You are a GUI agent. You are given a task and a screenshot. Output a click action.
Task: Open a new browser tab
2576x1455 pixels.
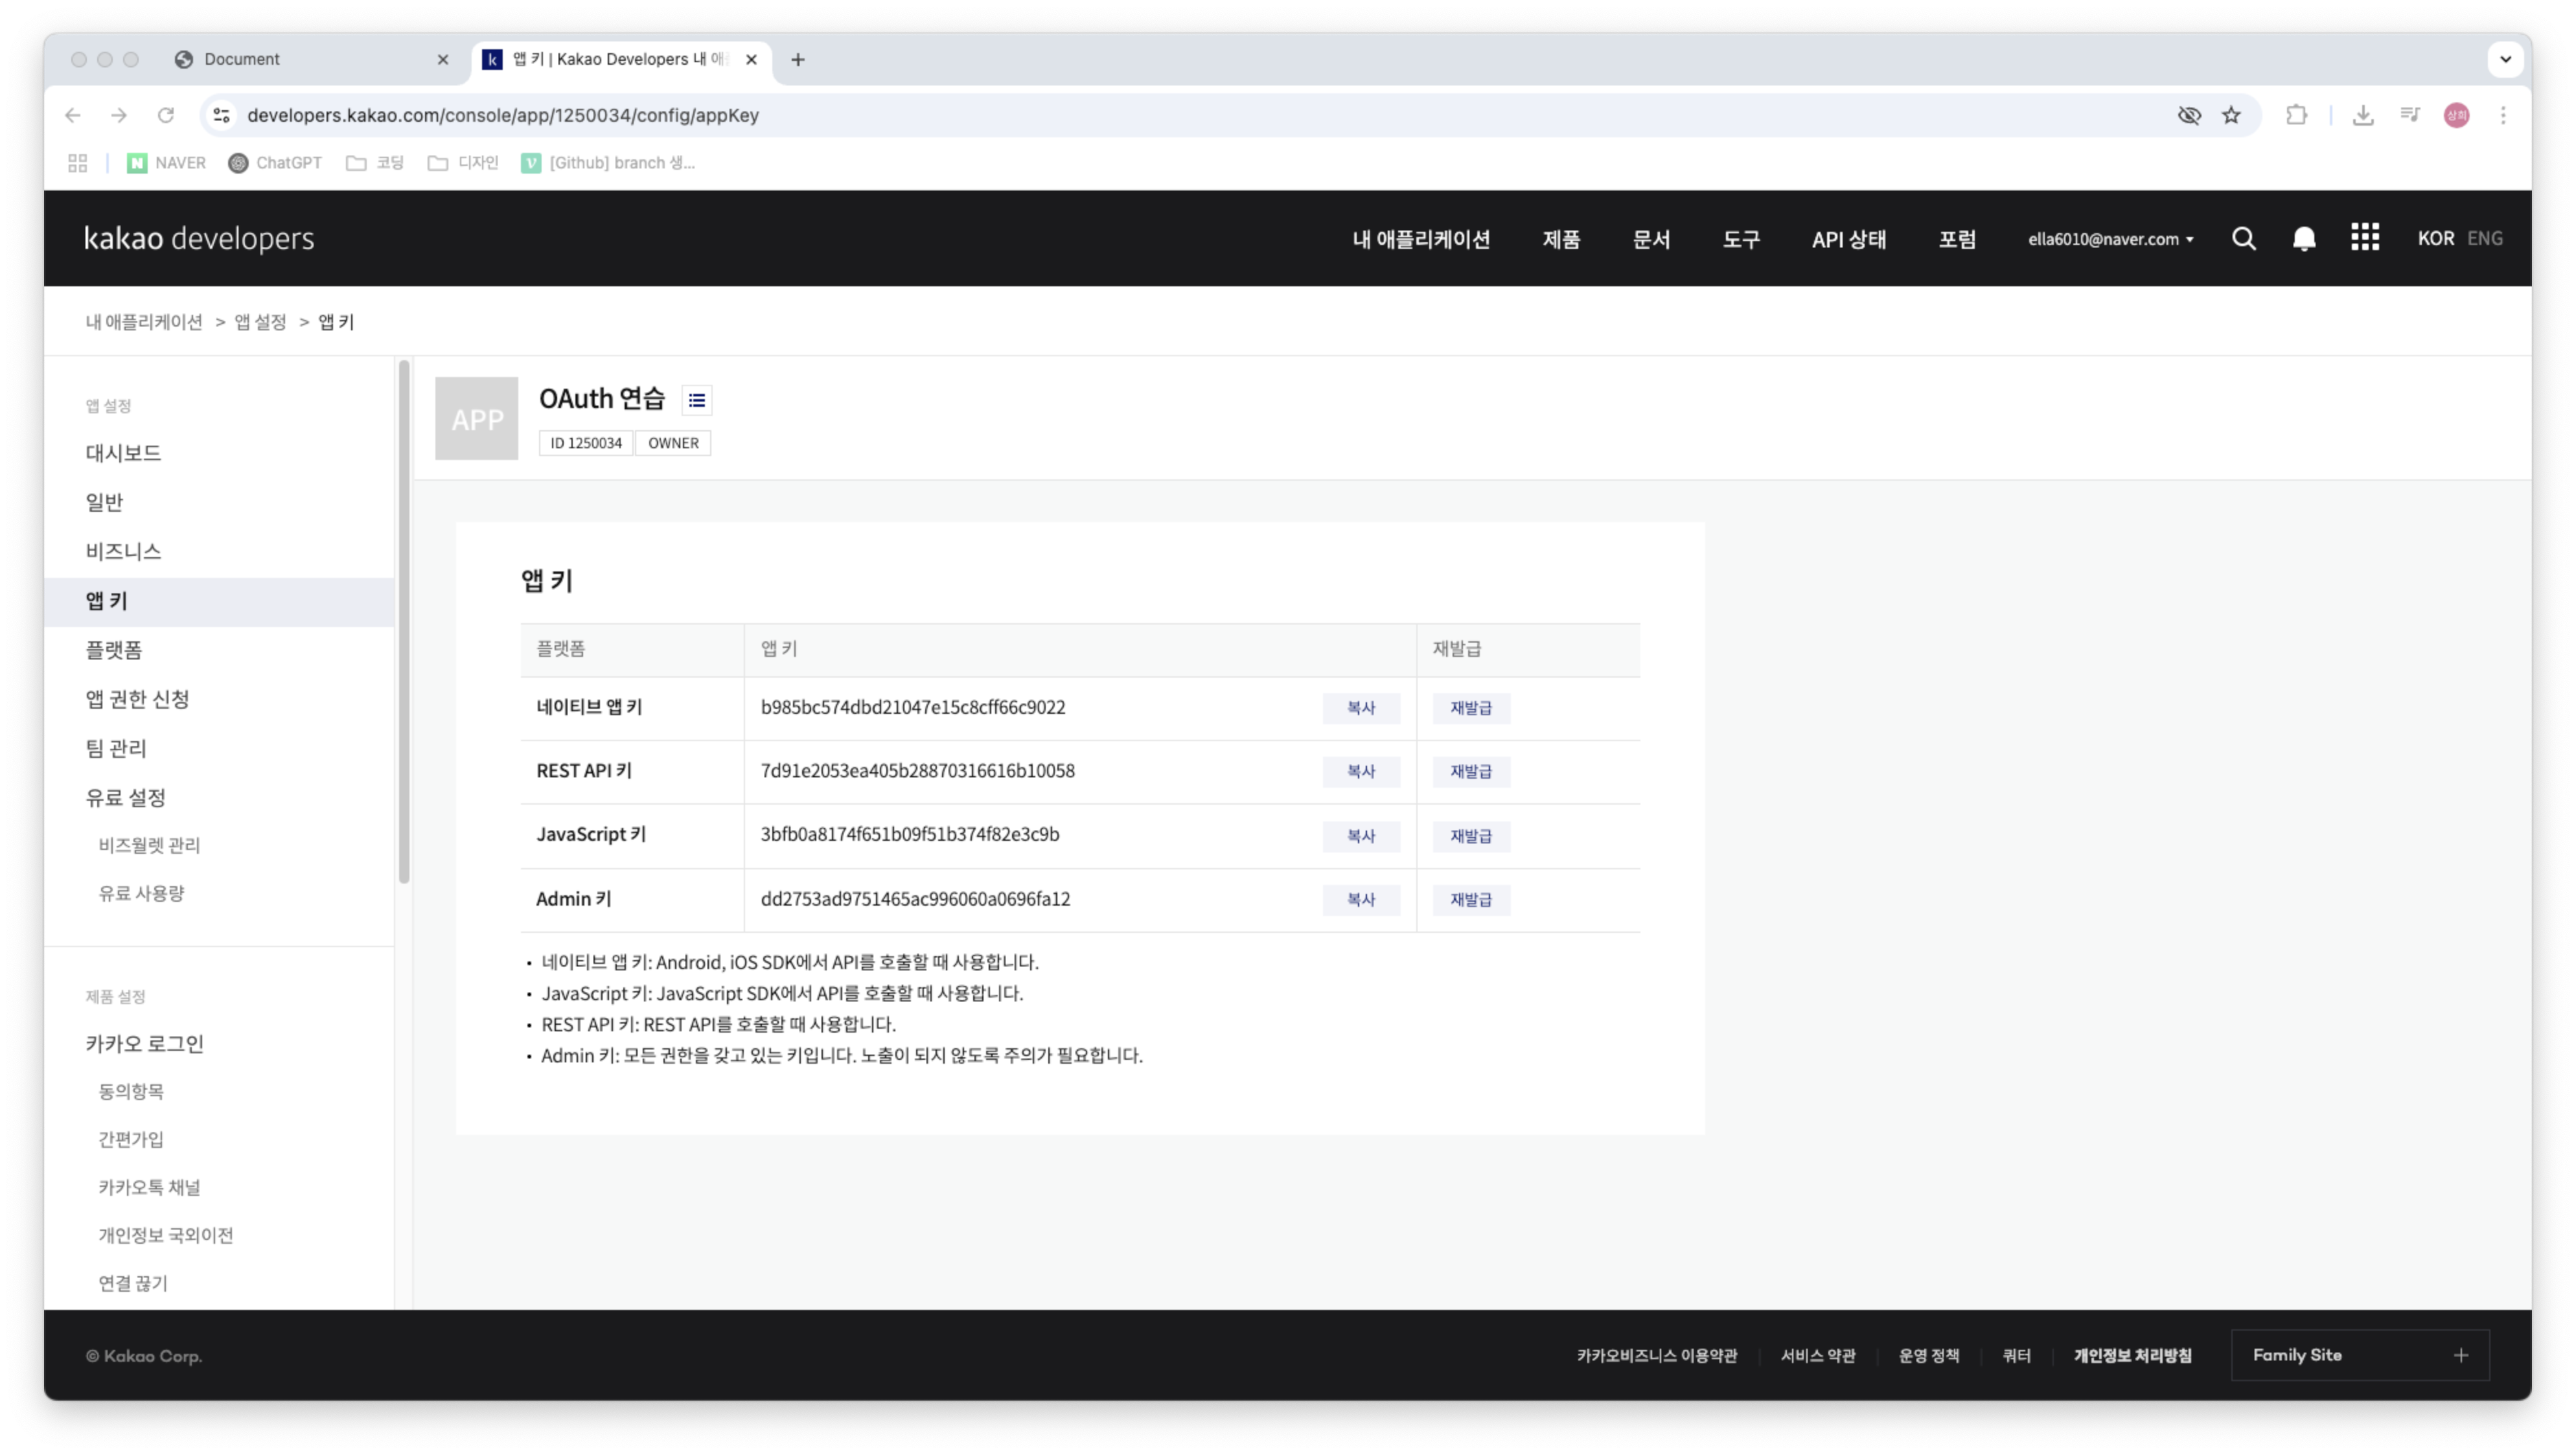tap(798, 59)
